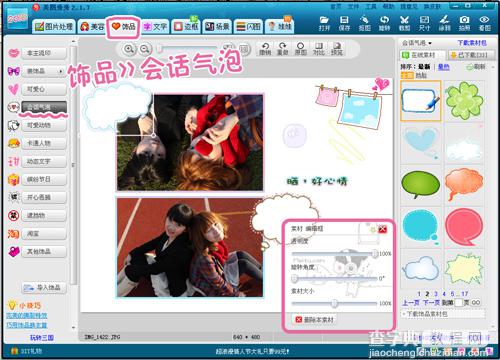
Task: Adjust the canvas zoom slider
Action: tap(188, 49)
